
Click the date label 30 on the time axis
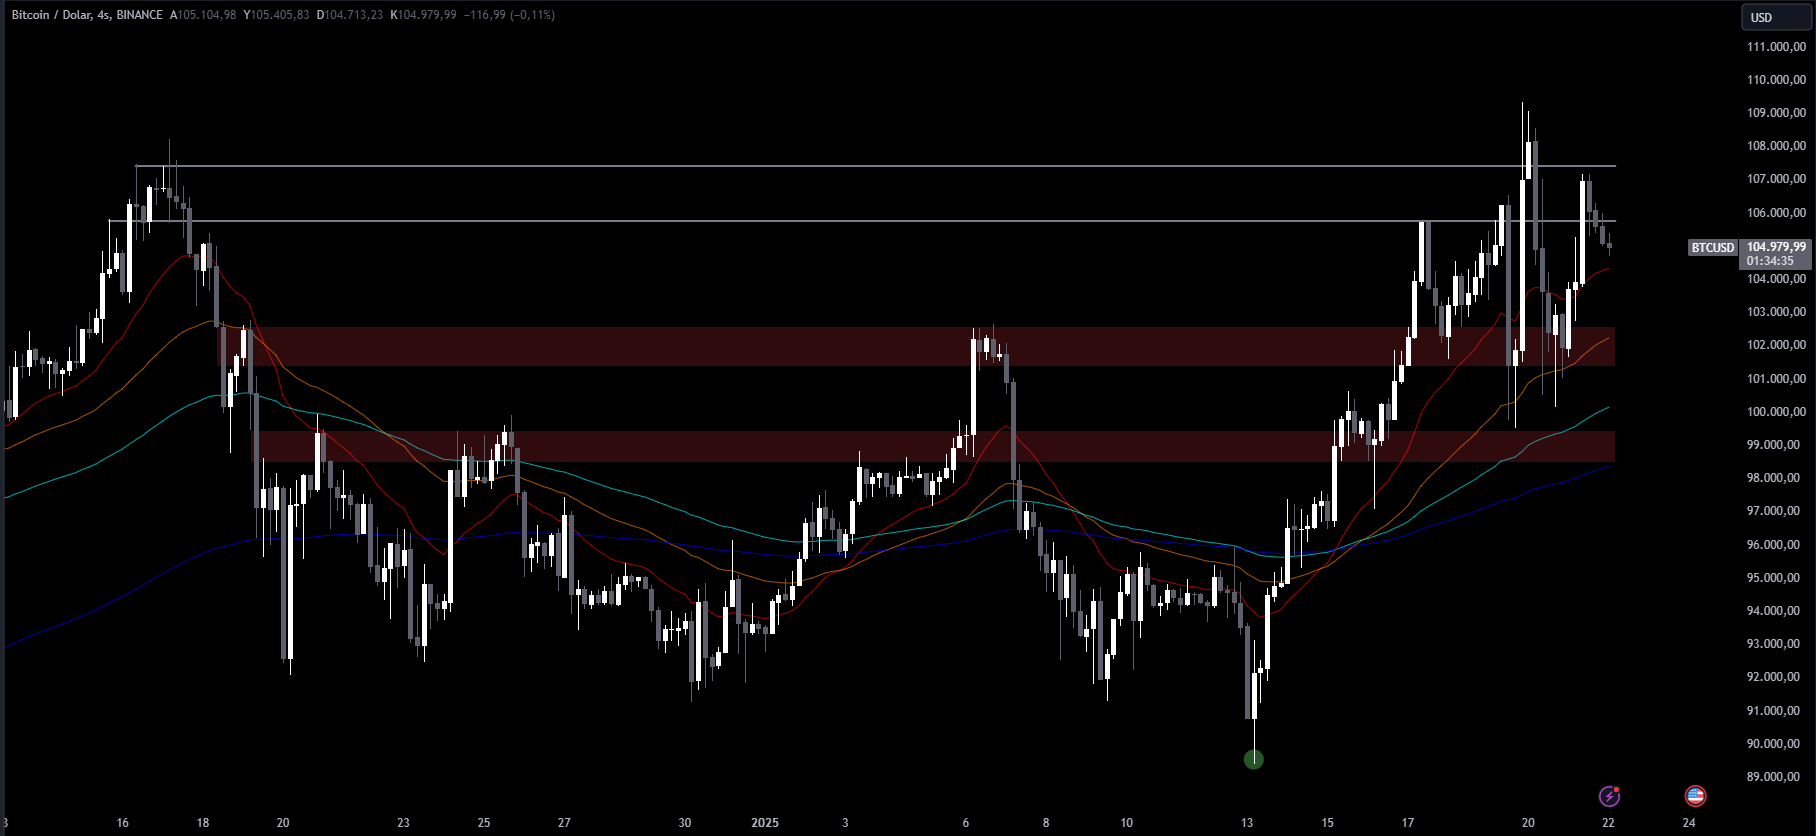tap(685, 823)
